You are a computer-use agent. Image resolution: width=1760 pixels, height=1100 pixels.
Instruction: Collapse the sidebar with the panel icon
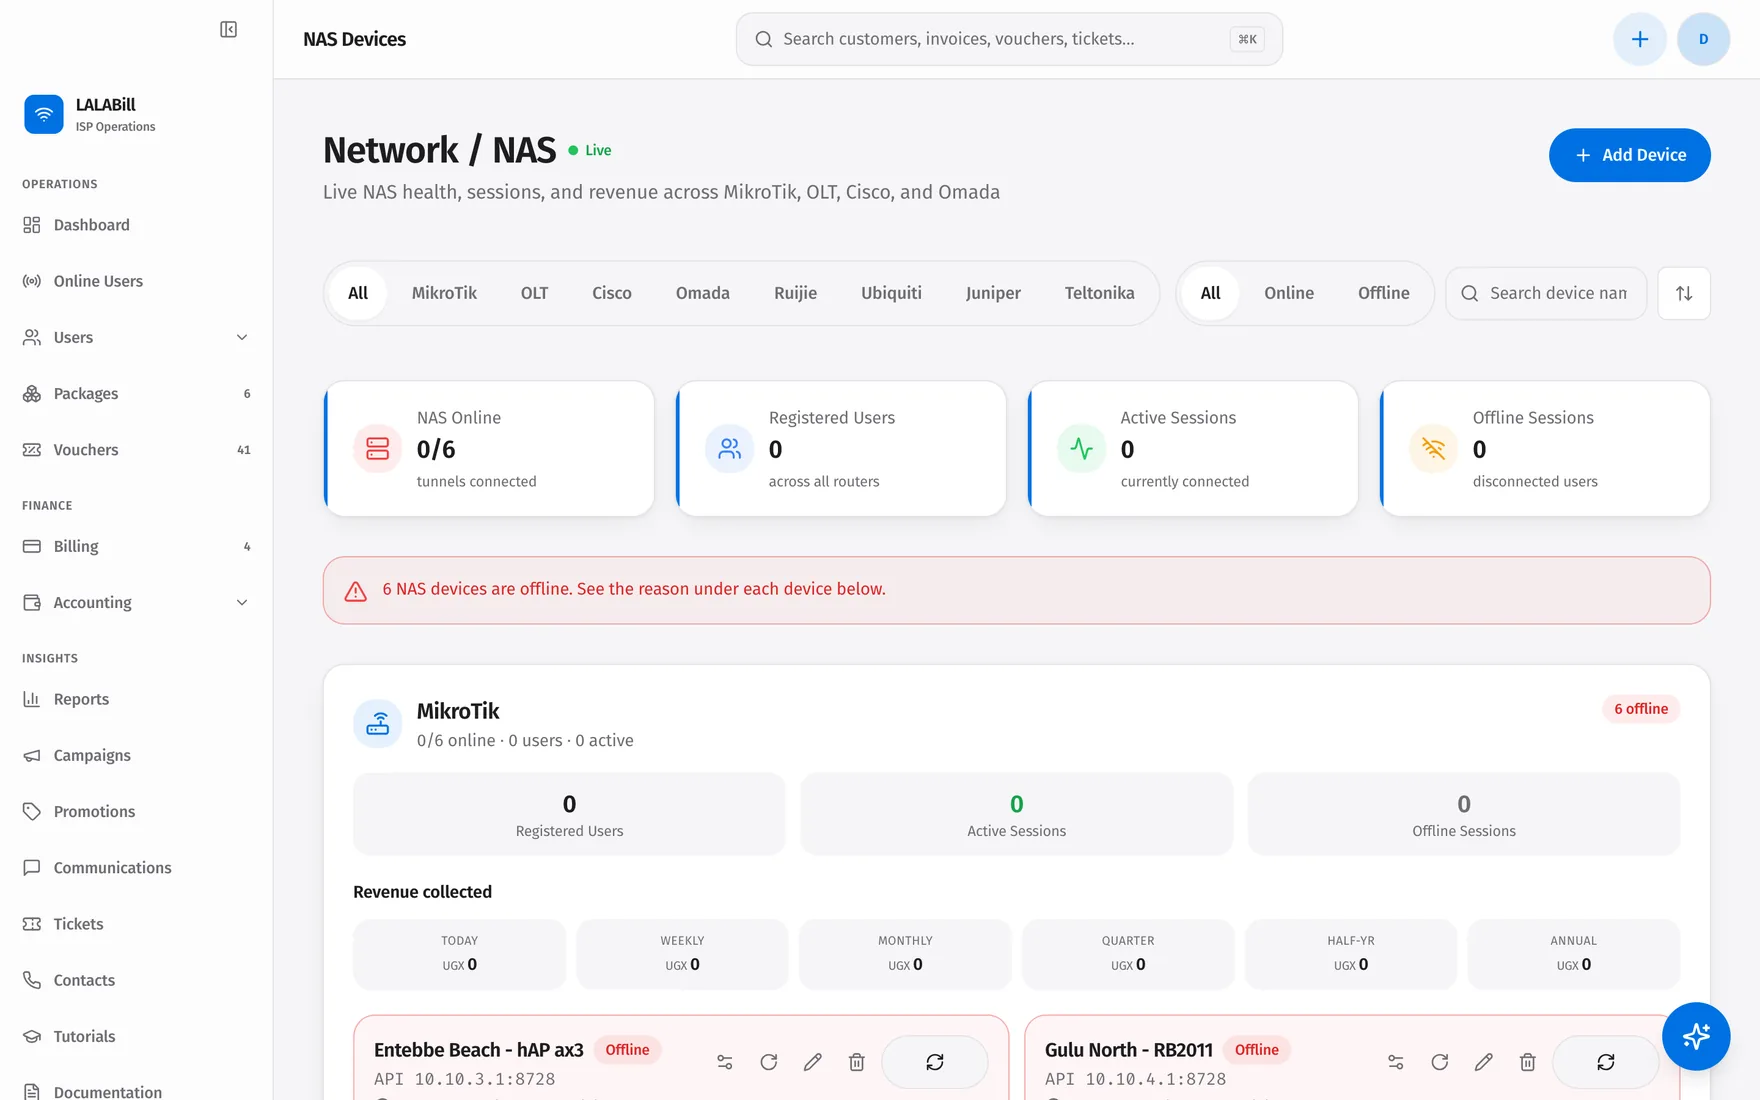tap(228, 29)
